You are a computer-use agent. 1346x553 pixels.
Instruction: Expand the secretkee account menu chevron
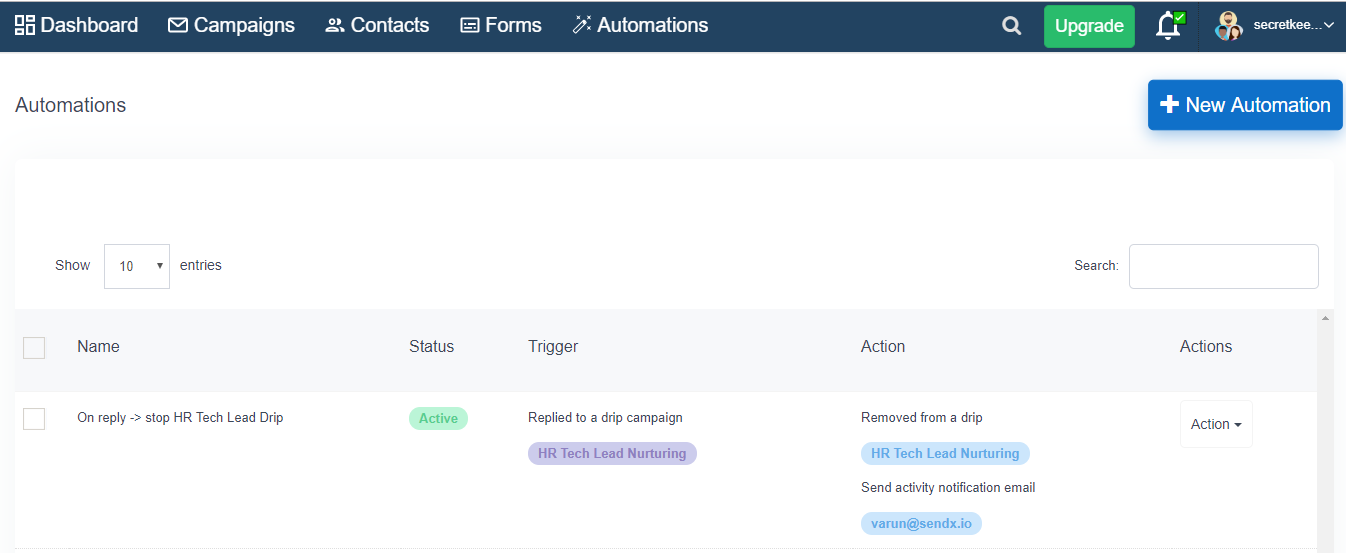tap(1329, 26)
